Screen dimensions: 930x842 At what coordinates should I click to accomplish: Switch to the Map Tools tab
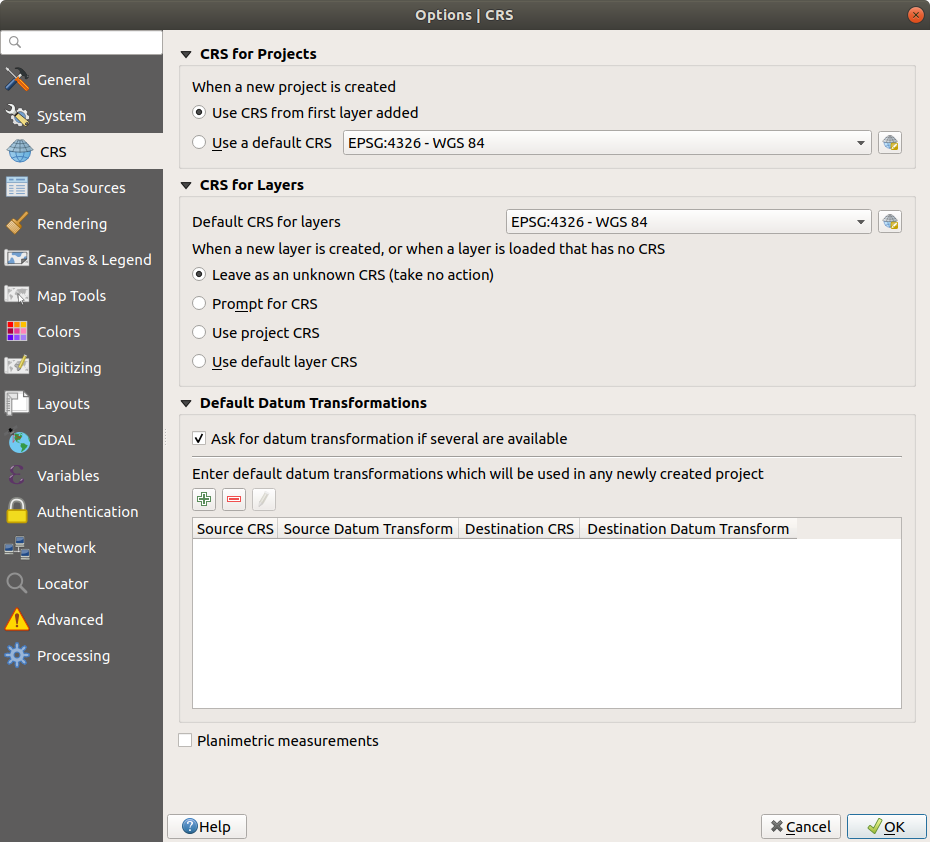71,296
